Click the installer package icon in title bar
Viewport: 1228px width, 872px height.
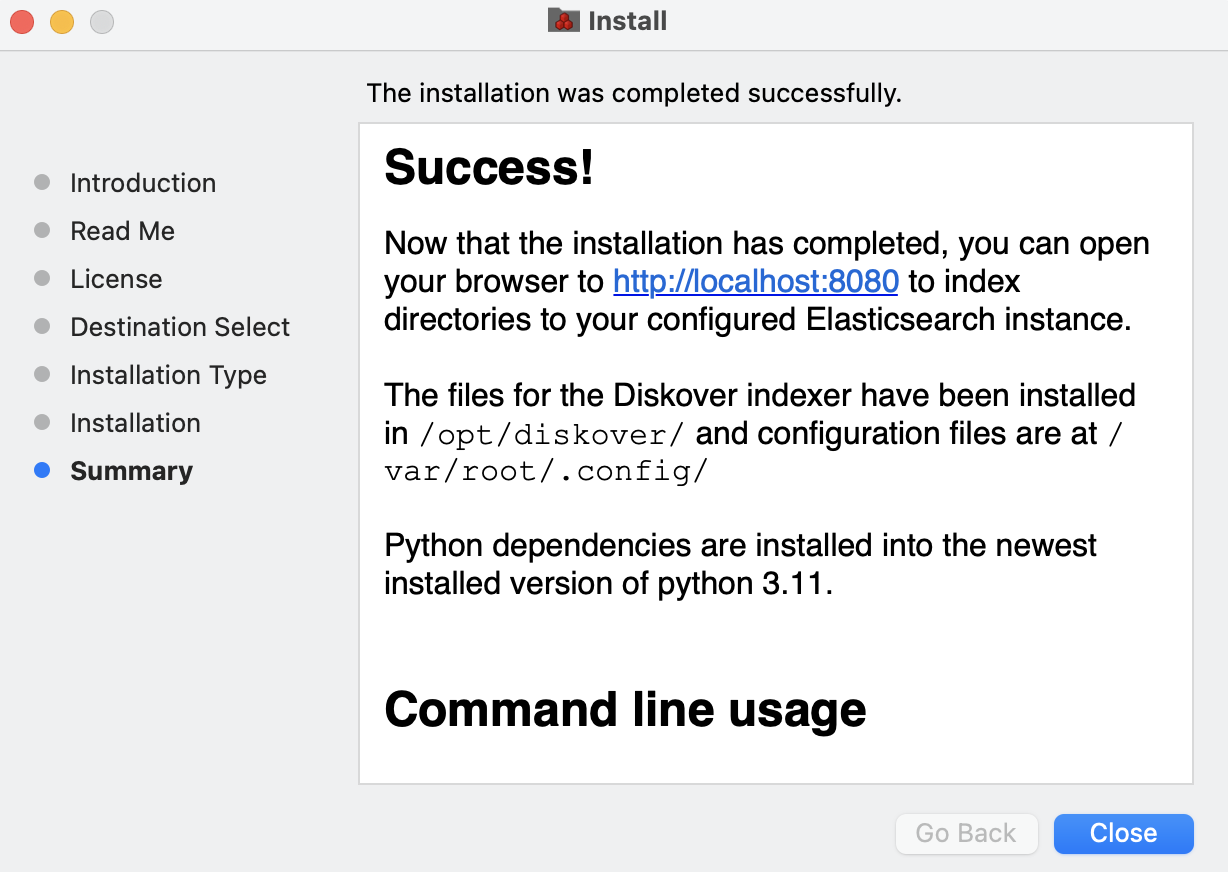[x=564, y=21]
